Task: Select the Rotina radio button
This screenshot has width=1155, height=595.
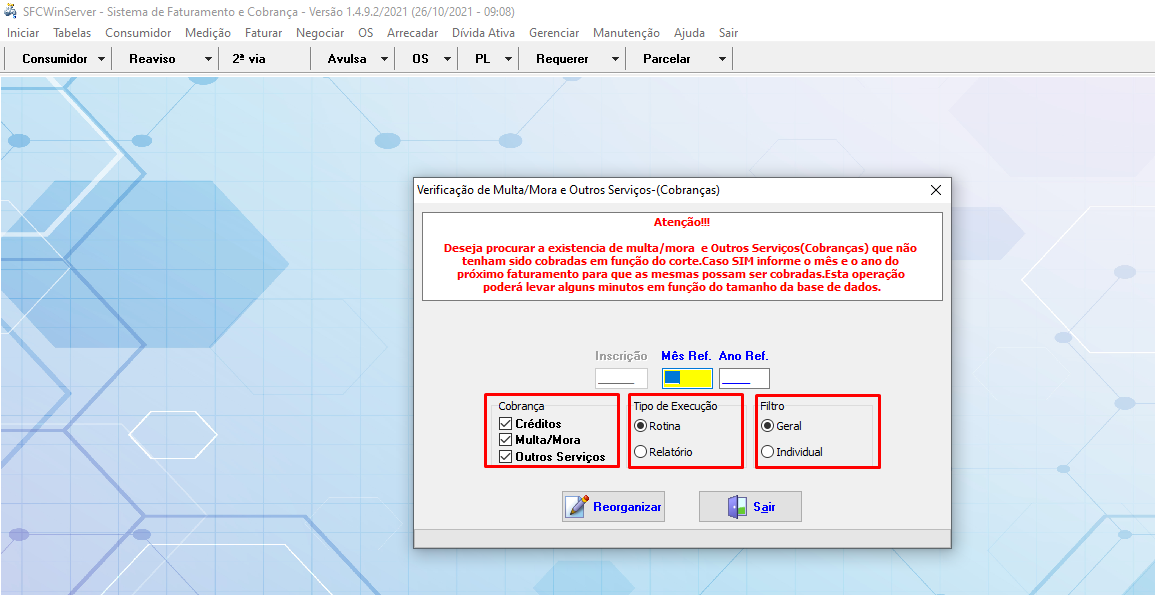Action: (x=640, y=426)
